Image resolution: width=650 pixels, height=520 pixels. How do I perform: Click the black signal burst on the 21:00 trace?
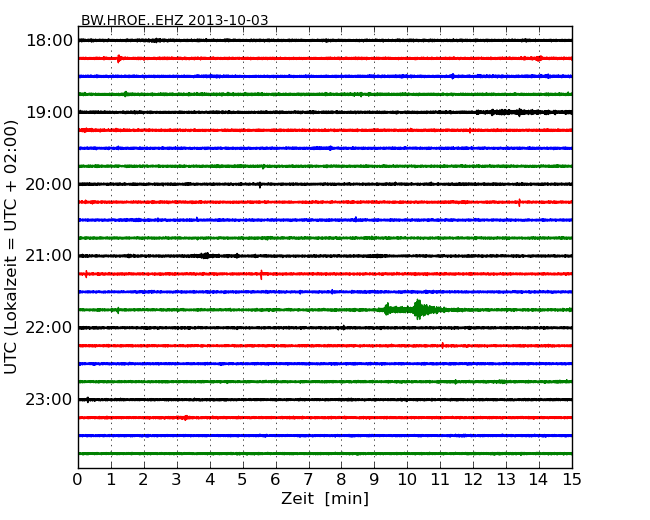pos(206,255)
